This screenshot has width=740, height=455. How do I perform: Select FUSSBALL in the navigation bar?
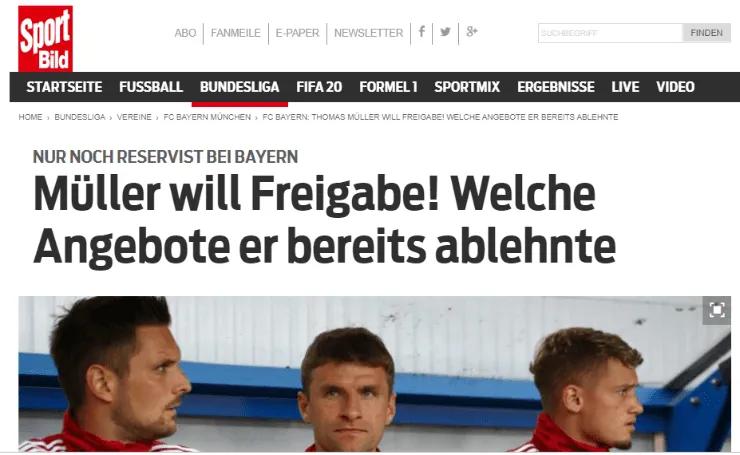click(x=151, y=87)
